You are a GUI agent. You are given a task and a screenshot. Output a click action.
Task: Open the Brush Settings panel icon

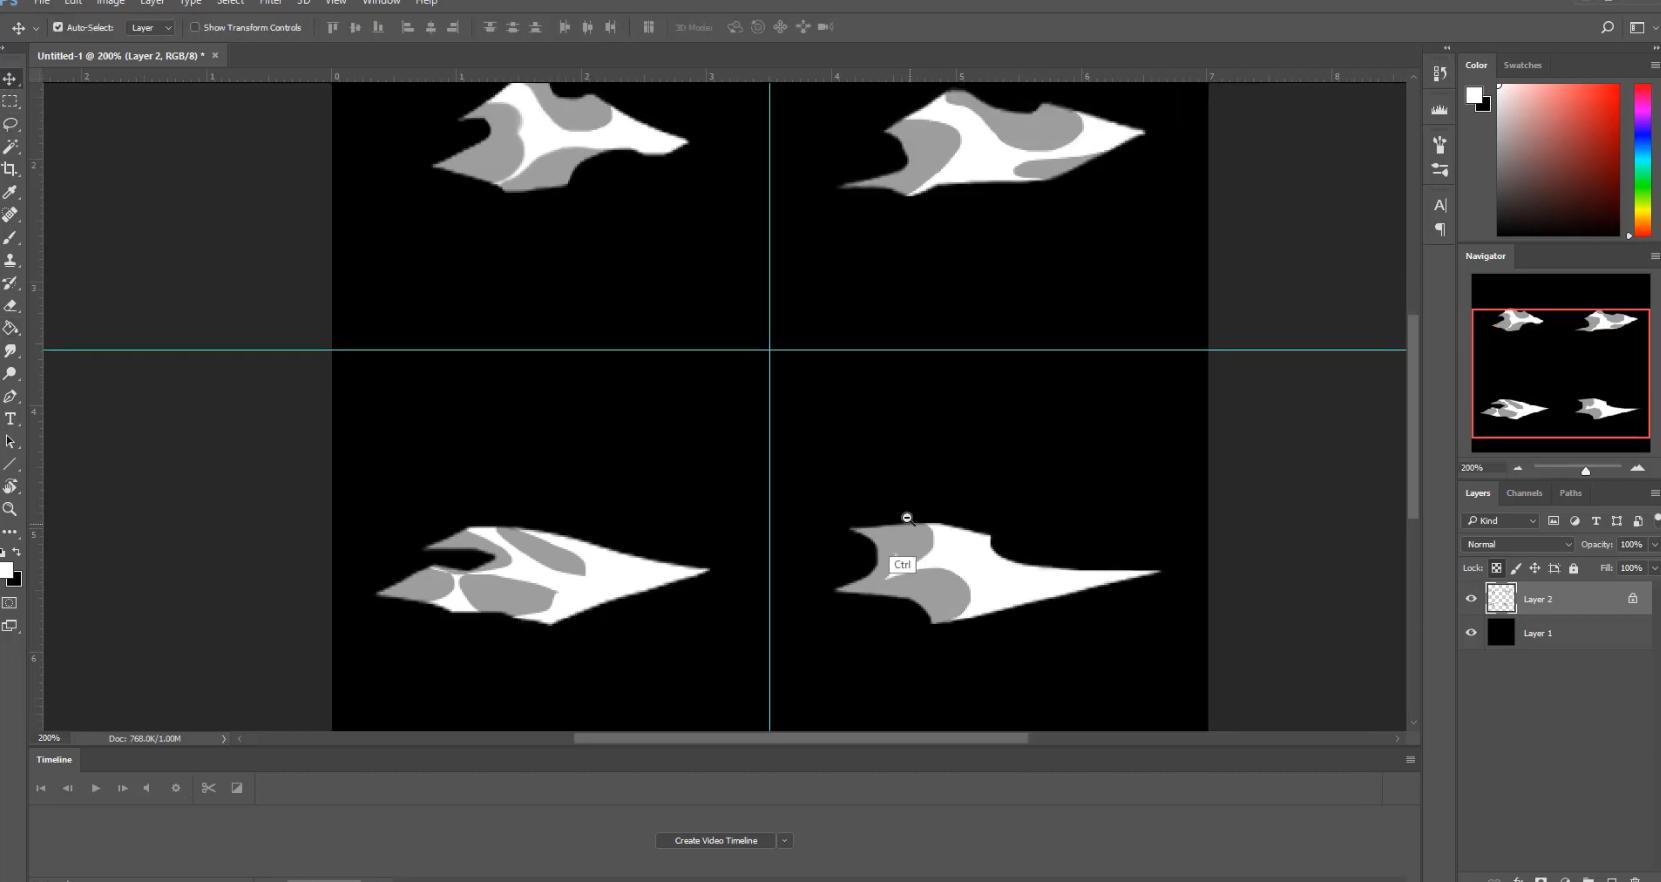[x=1440, y=170]
